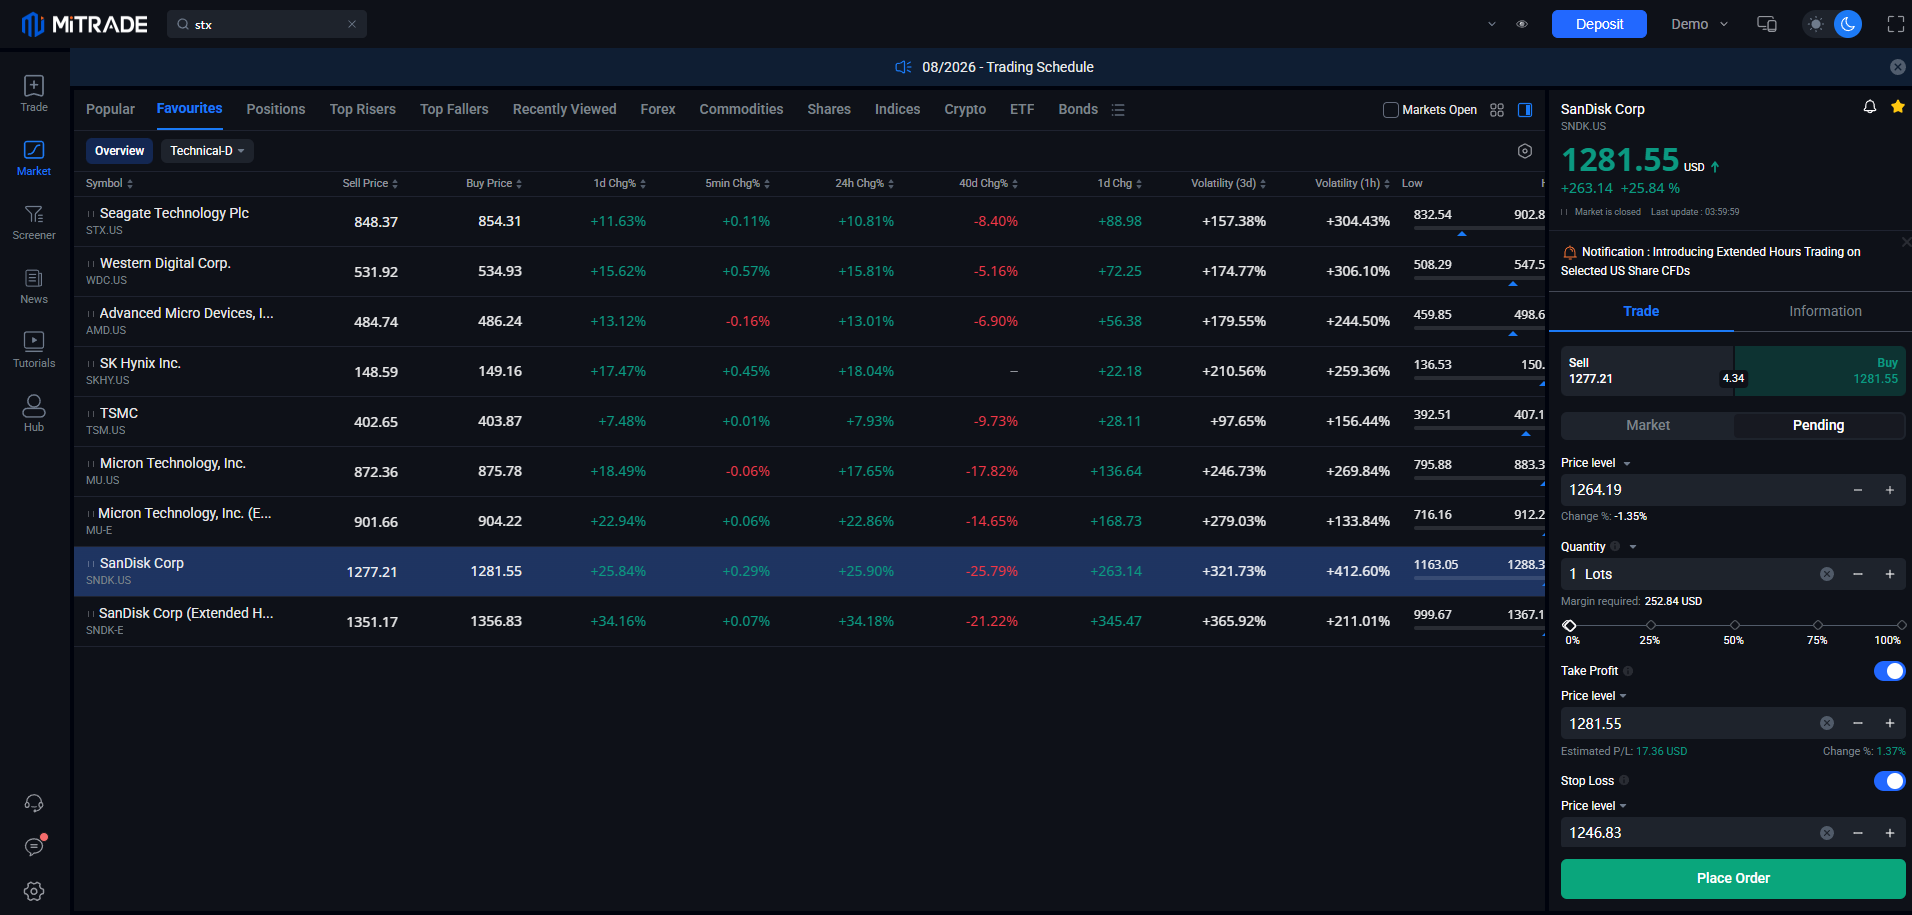Viewport: 1912px width, 915px height.
Task: Increase the pending price level with plus
Action: (x=1890, y=490)
